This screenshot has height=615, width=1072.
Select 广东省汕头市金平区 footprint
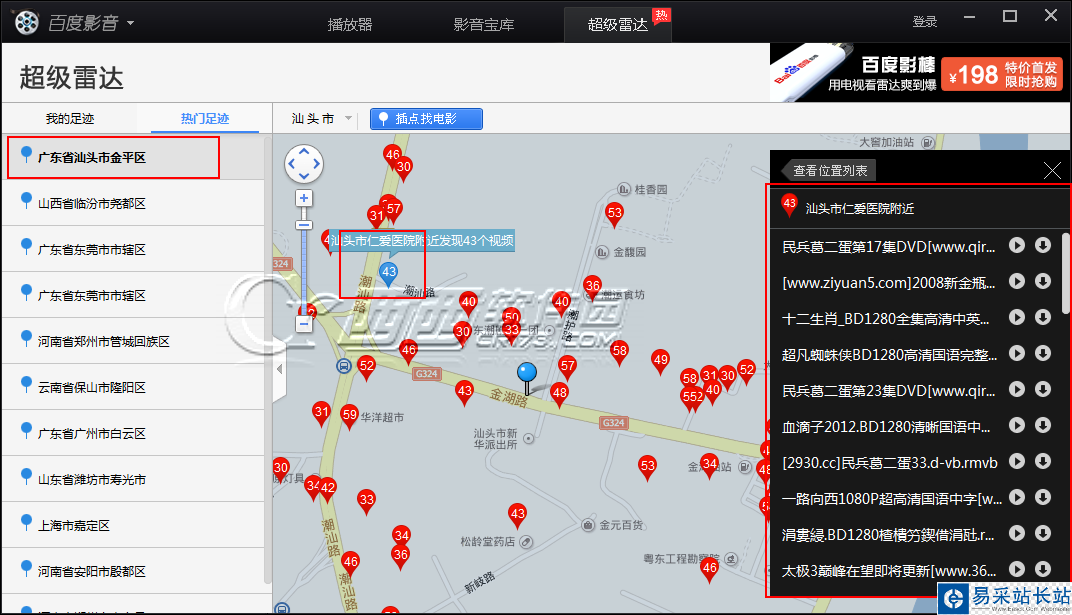pos(133,157)
